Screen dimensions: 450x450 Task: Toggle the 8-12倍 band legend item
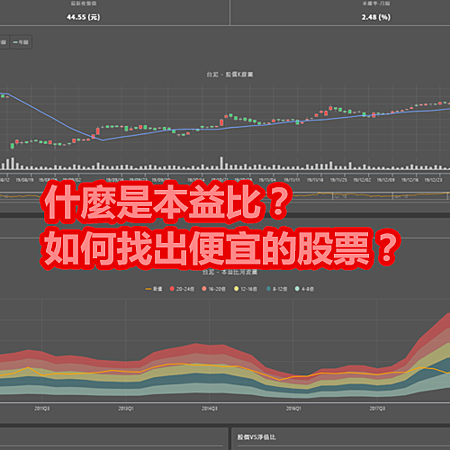click(277, 289)
